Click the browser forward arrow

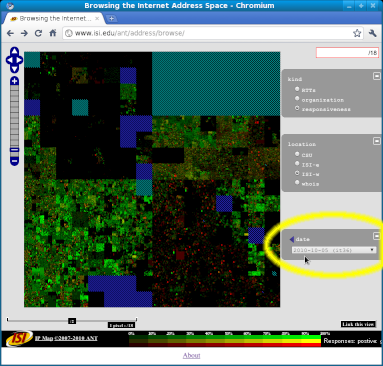(24, 33)
